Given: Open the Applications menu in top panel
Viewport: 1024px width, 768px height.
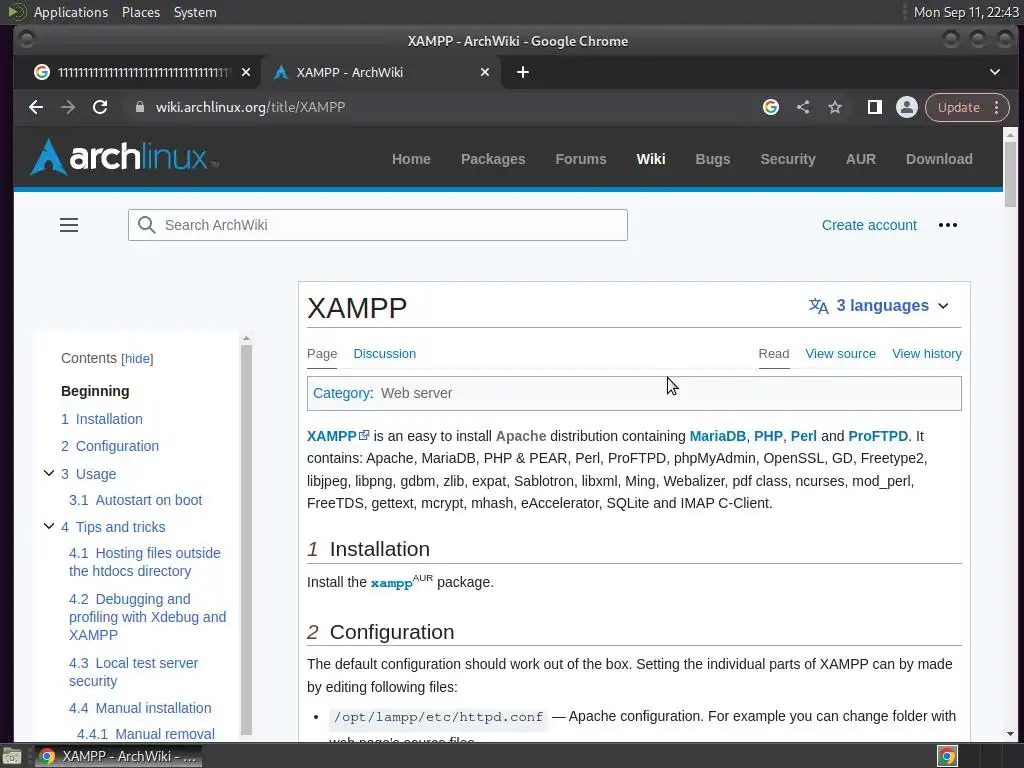Looking at the screenshot, I should click(x=71, y=12).
